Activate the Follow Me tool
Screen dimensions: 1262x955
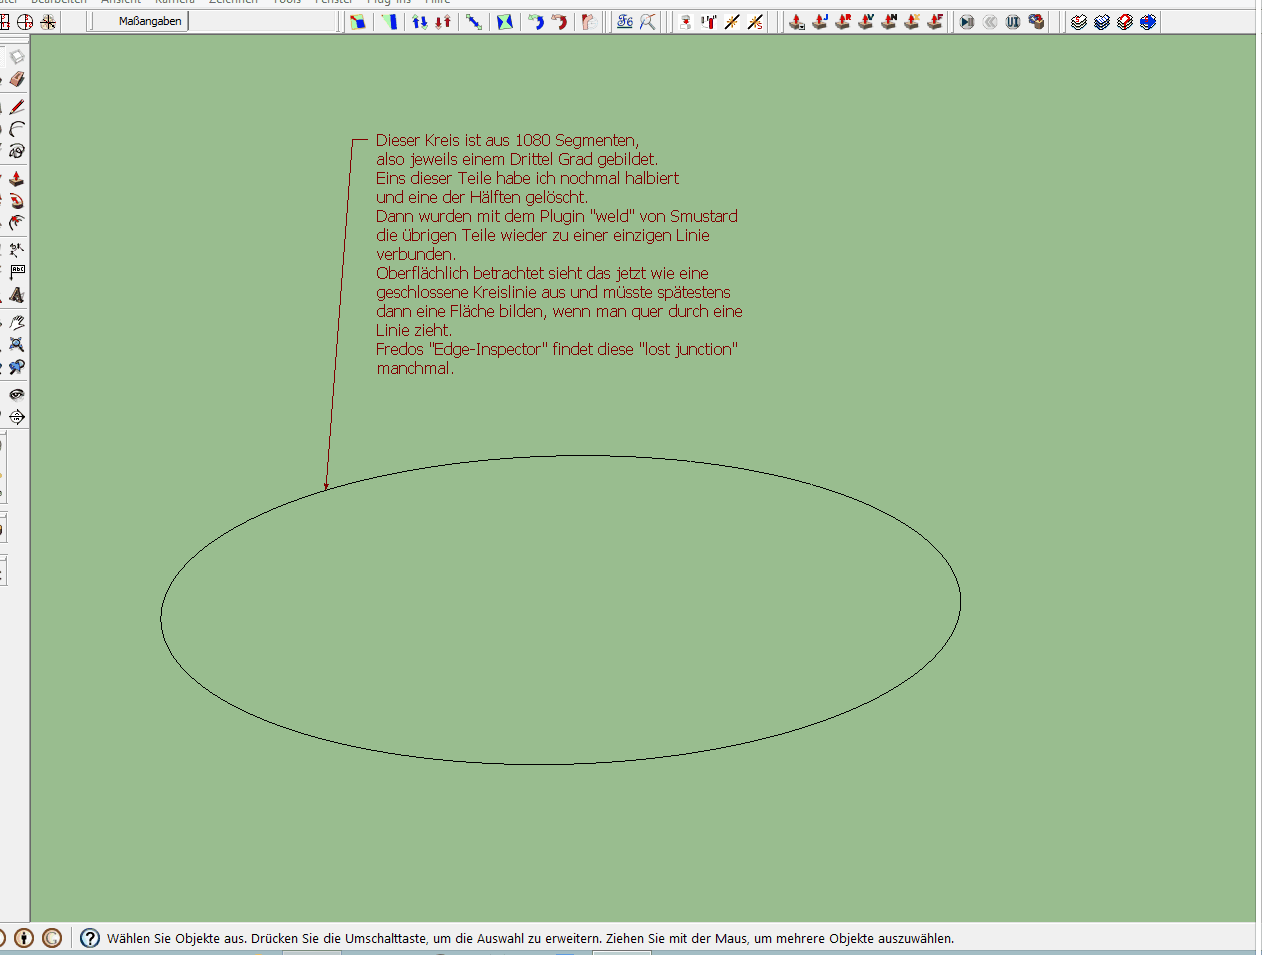17,201
